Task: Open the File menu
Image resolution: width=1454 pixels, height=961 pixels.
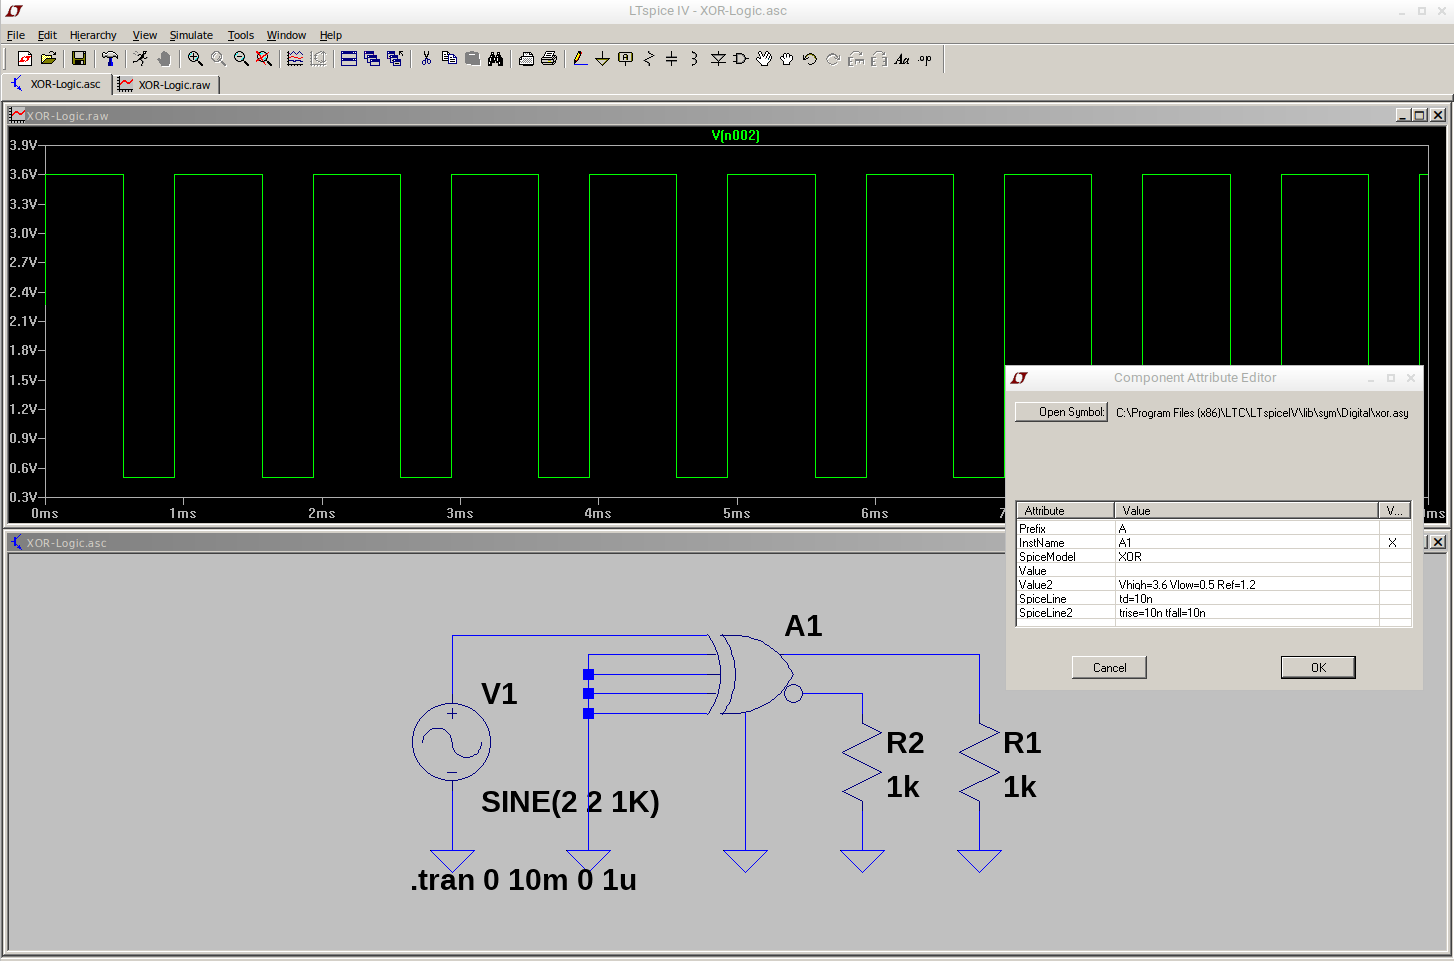Action: tap(16, 35)
